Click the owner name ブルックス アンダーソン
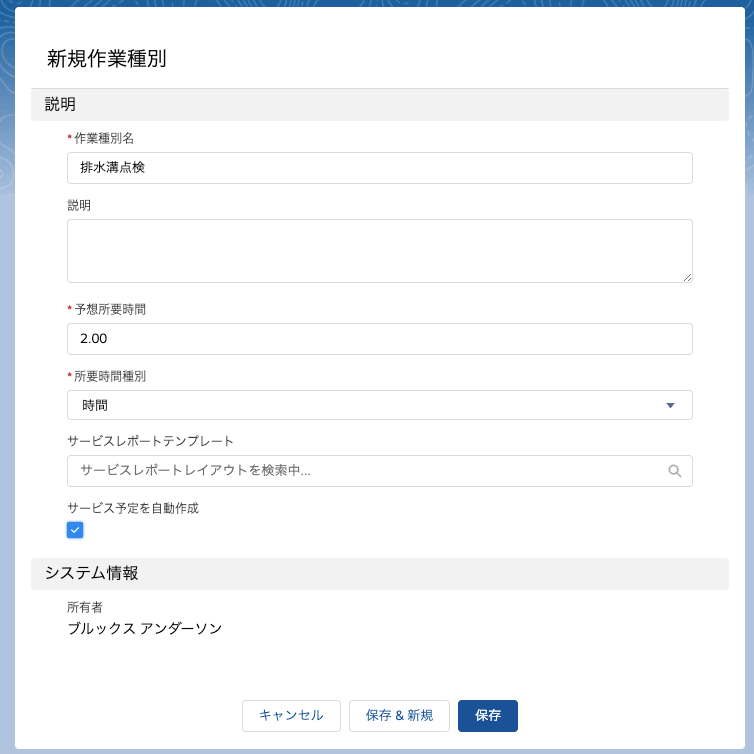 (x=145, y=628)
